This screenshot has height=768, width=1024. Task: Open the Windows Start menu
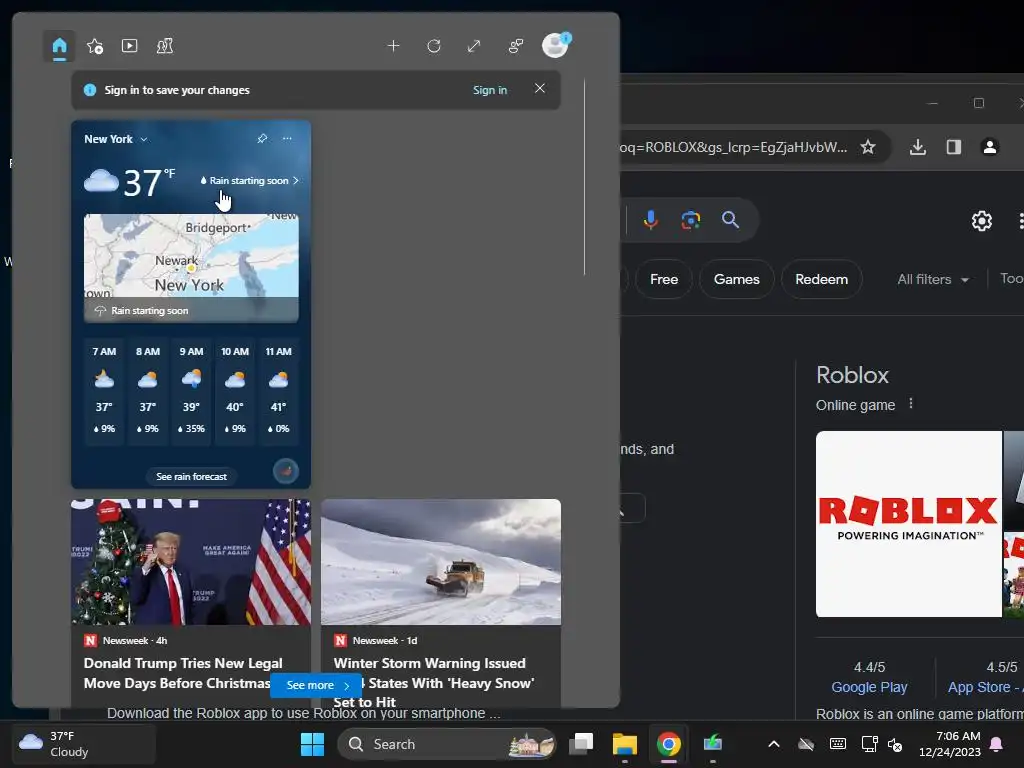tap(312, 744)
